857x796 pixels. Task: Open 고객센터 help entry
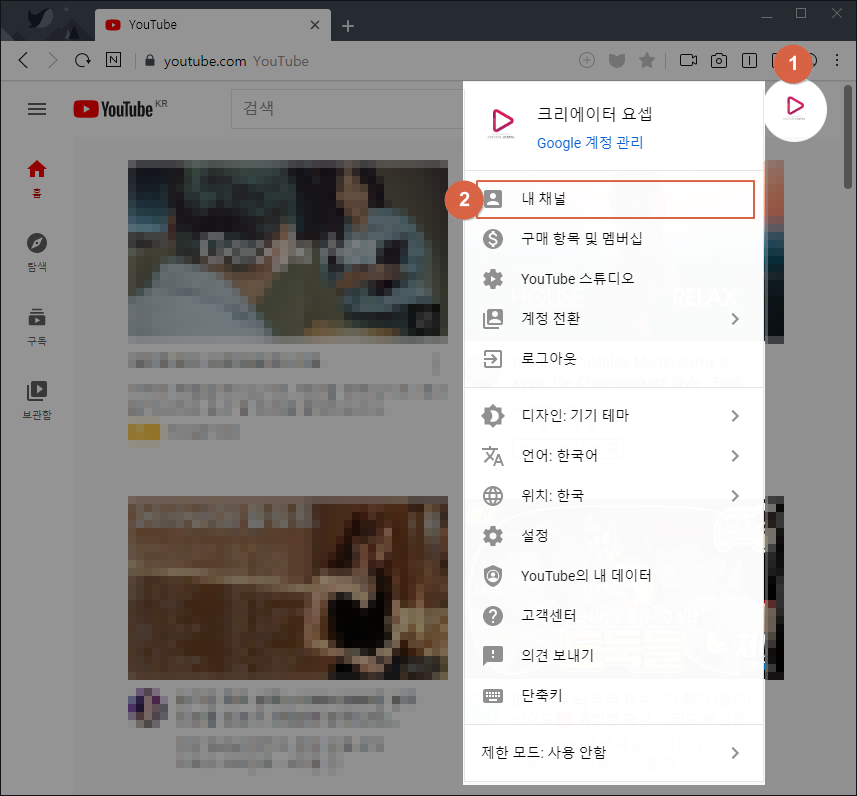(x=614, y=615)
